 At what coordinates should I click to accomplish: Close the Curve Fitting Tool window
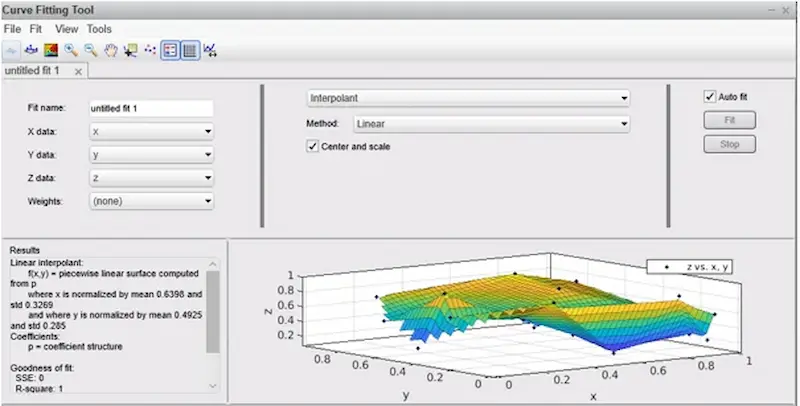pyautogui.click(x=786, y=10)
